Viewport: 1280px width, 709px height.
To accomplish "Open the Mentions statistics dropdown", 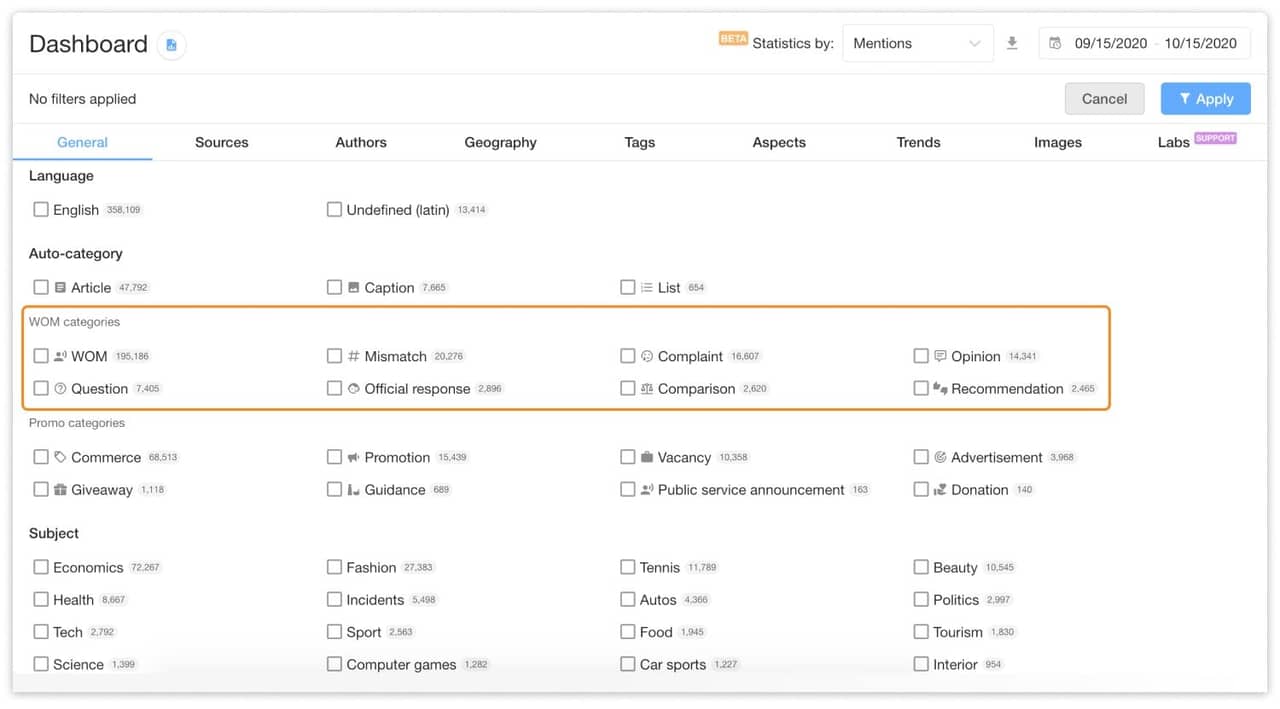I will pyautogui.click(x=916, y=43).
